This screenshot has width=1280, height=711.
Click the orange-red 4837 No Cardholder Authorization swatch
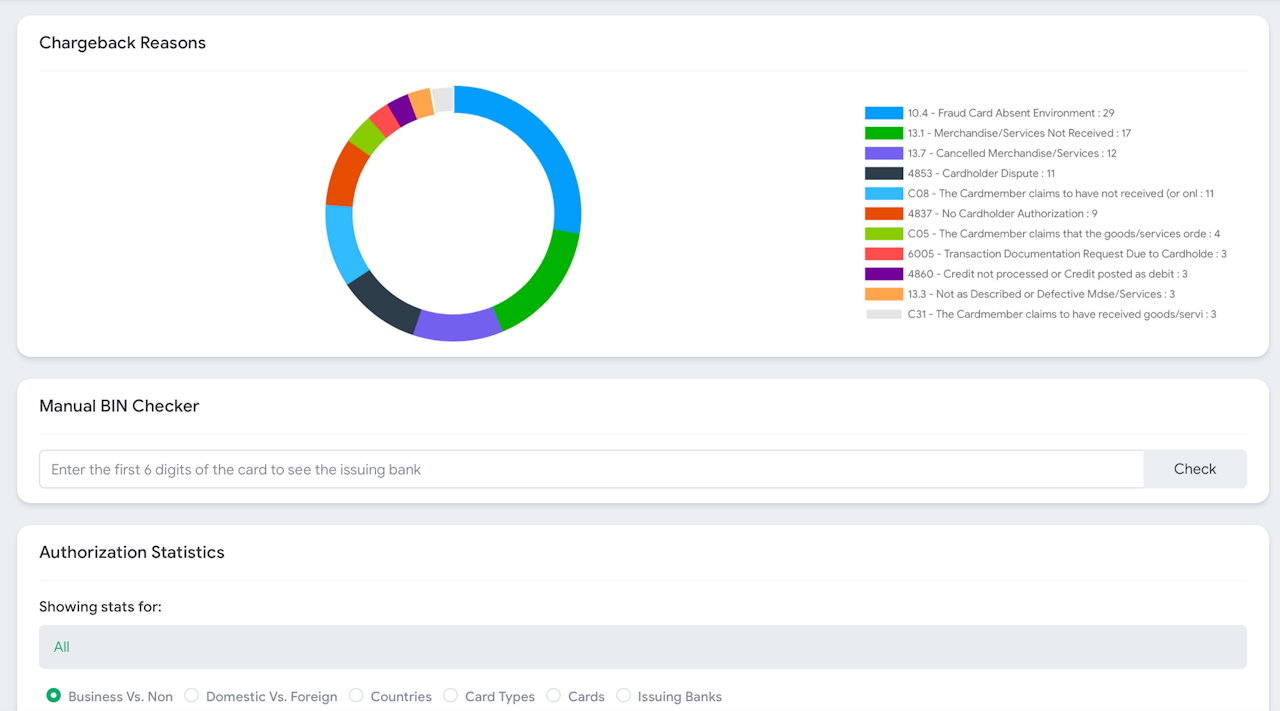pyautogui.click(x=883, y=213)
